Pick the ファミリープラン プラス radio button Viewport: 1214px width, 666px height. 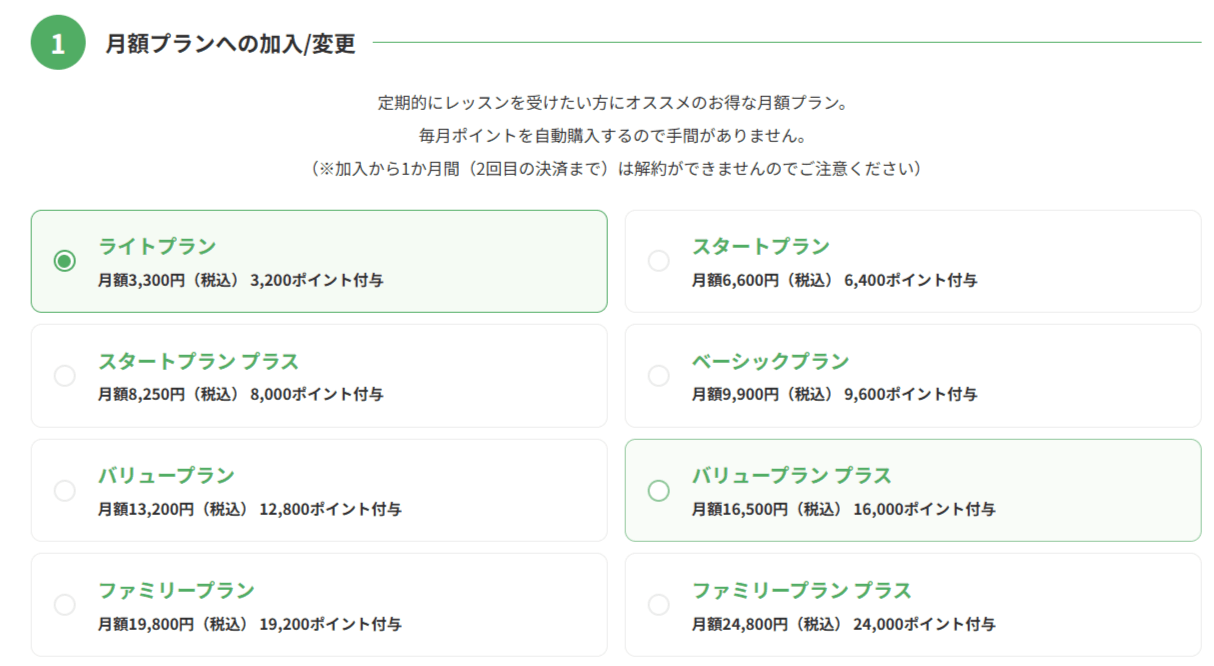tap(658, 604)
